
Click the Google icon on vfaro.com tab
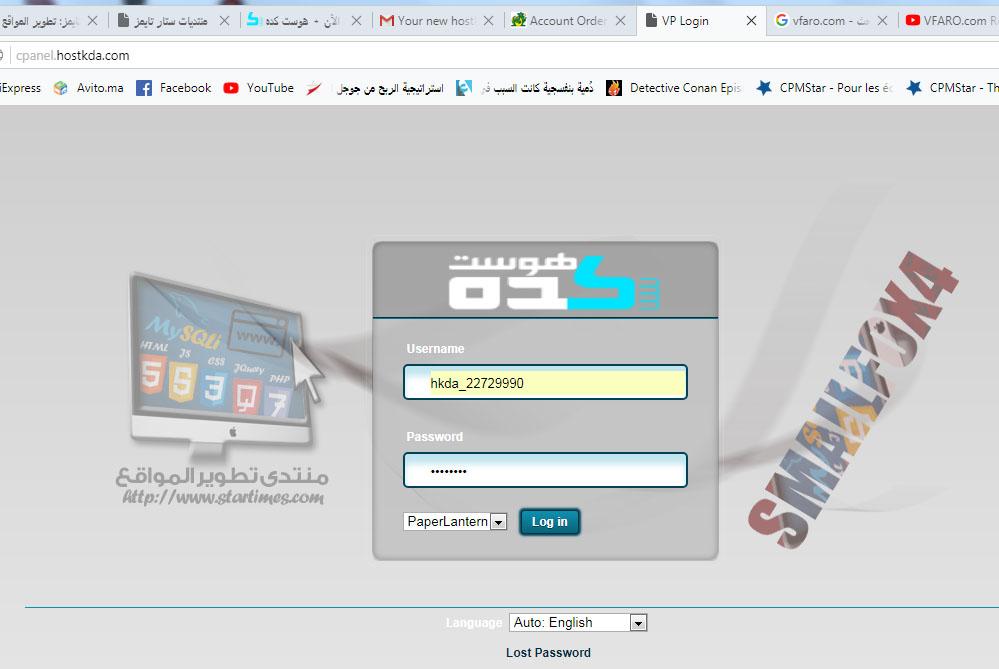coord(782,20)
